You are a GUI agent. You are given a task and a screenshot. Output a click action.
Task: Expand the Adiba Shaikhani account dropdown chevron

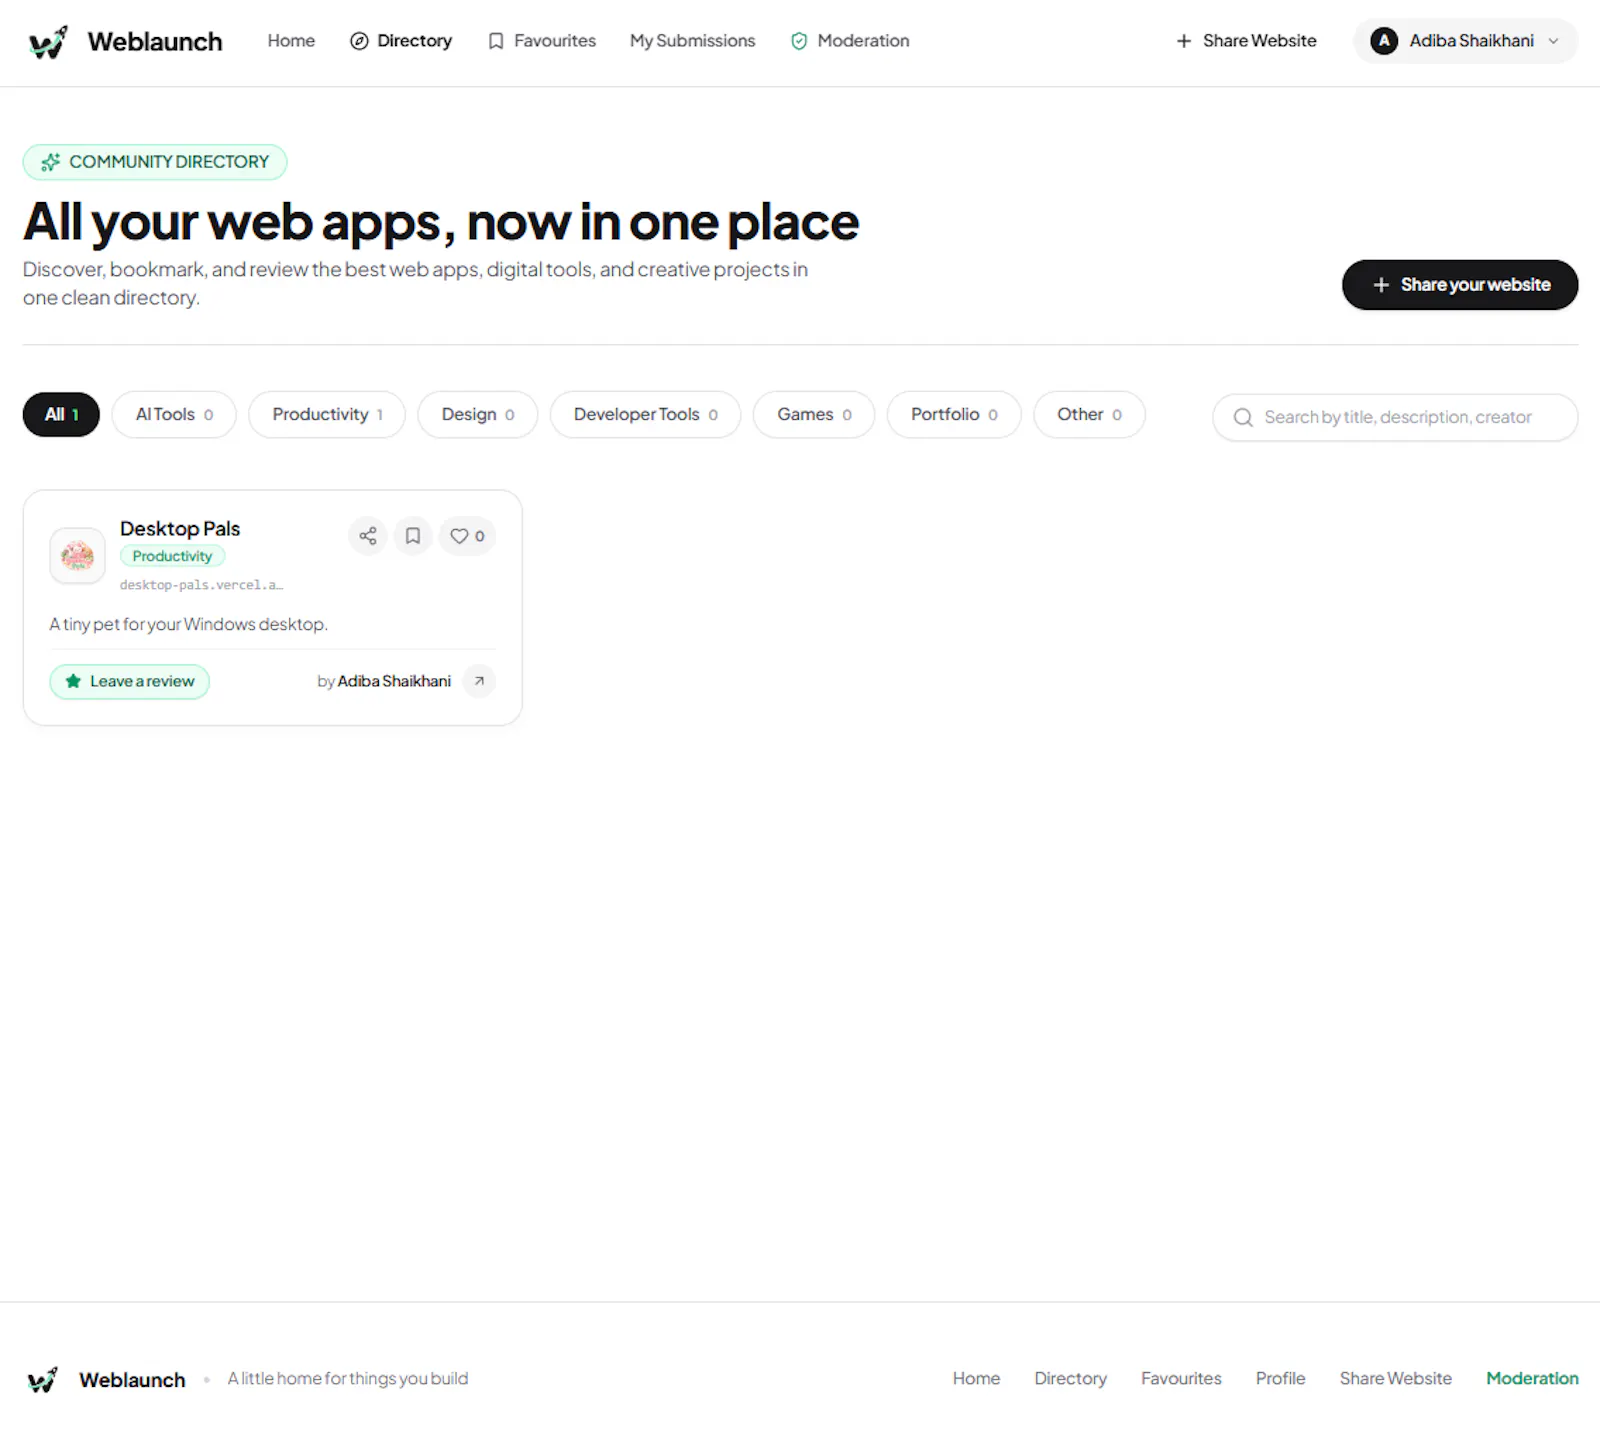(x=1553, y=41)
